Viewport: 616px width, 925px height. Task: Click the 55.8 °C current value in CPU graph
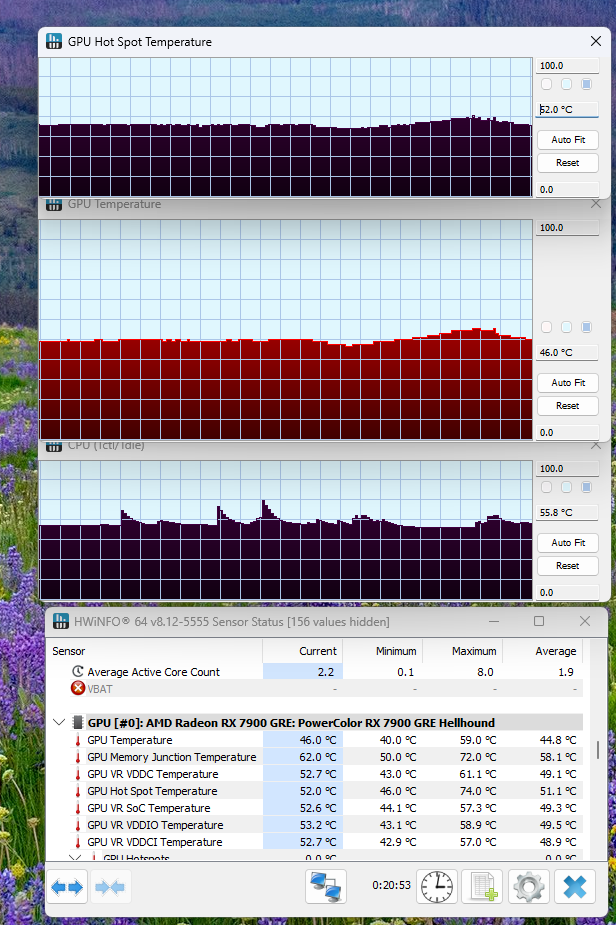567,512
